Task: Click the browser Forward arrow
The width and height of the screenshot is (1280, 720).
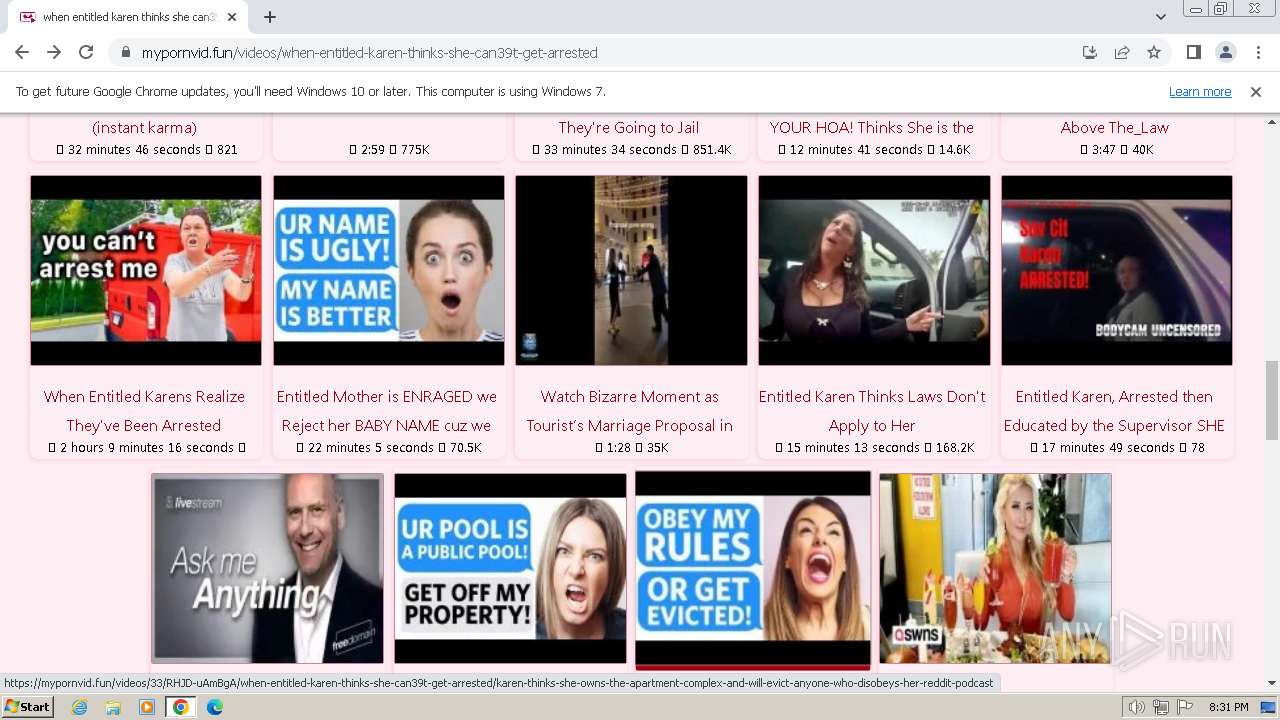Action: click(54, 52)
